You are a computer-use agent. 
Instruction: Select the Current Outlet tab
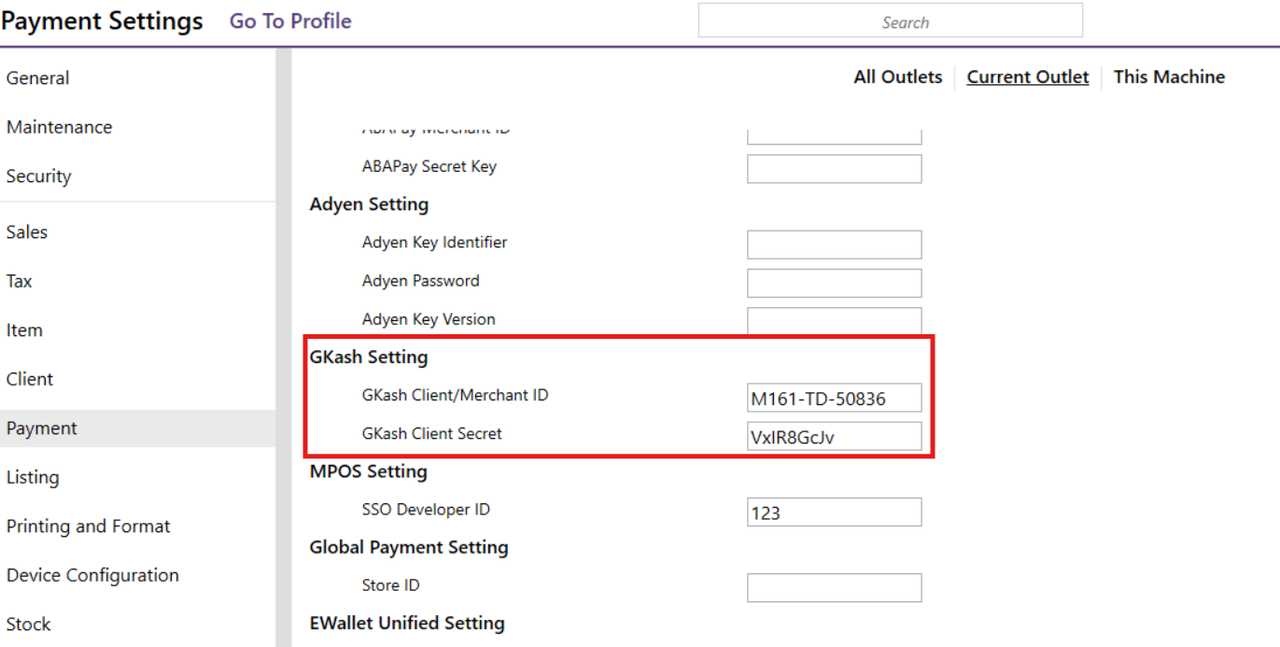1027,77
